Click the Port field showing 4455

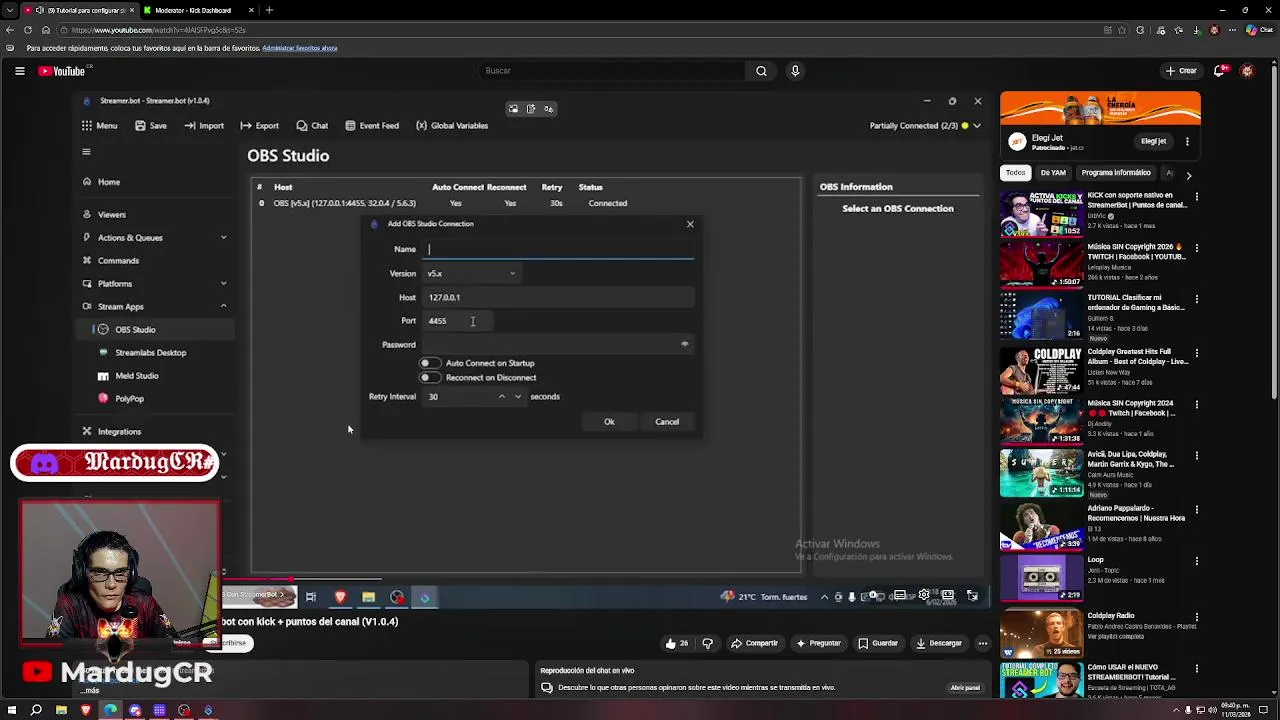pos(457,321)
